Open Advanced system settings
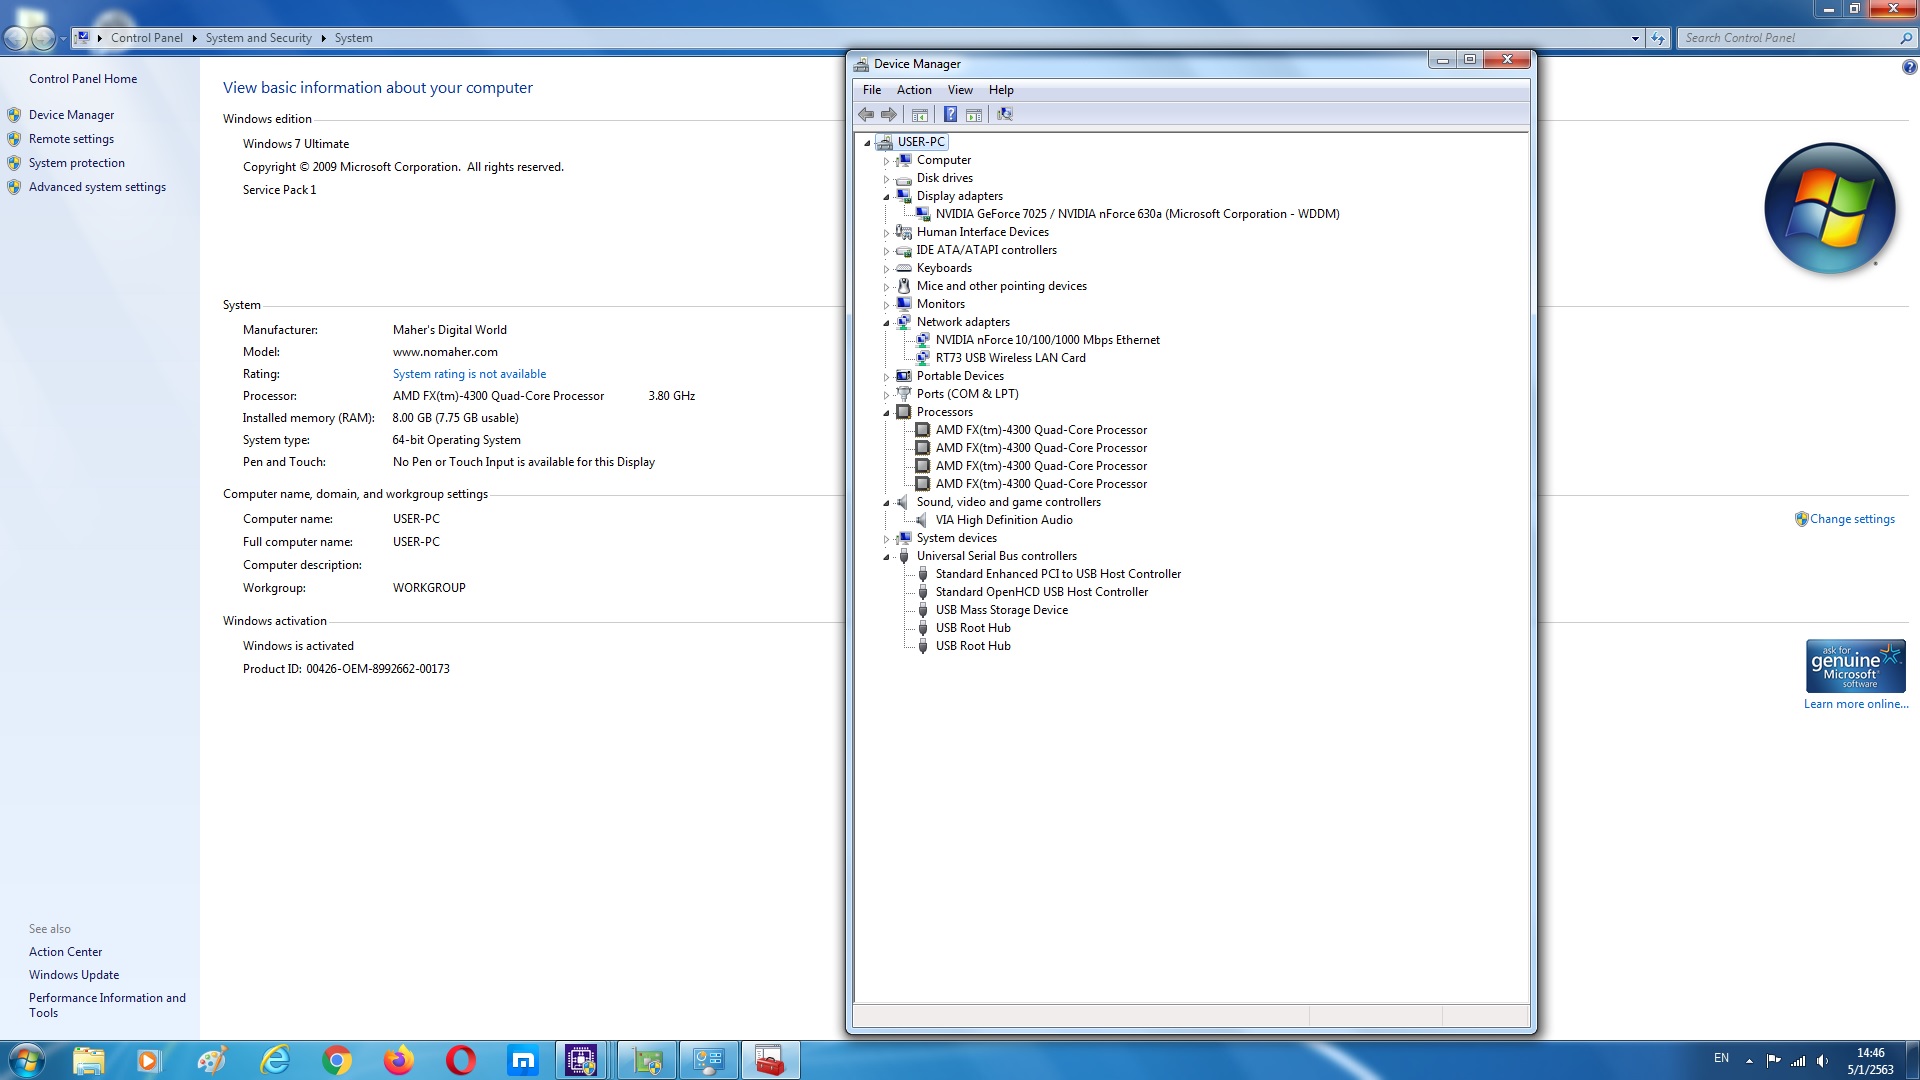This screenshot has height=1080, width=1920. (97, 187)
